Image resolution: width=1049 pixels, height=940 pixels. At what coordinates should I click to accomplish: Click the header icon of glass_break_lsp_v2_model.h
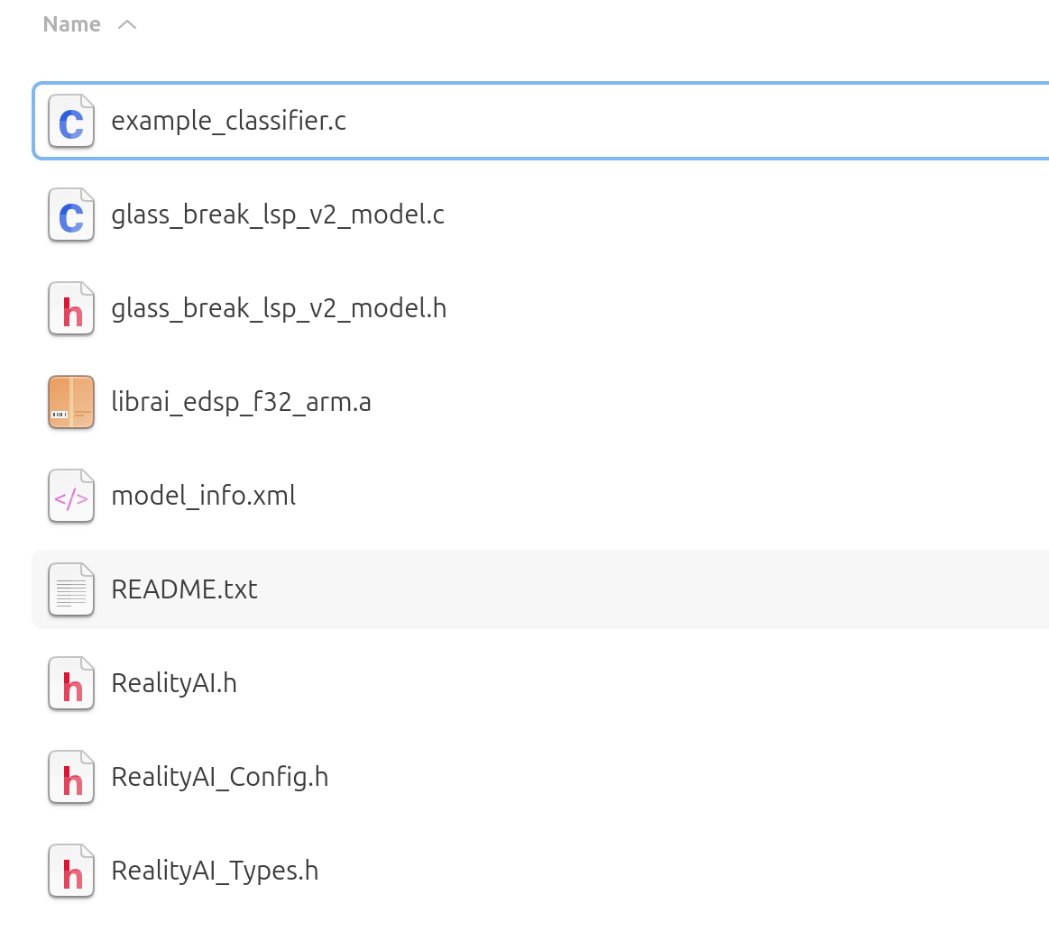(71, 309)
